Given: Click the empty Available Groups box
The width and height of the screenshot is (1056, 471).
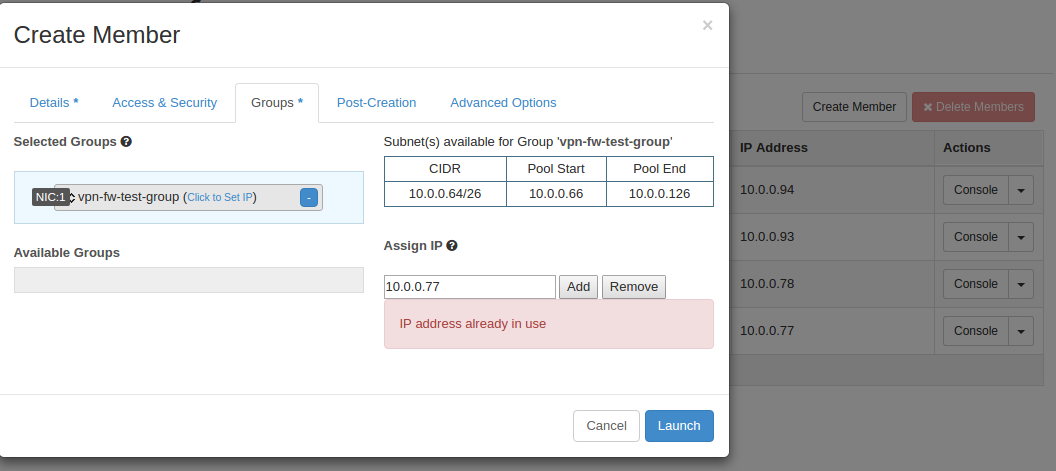Looking at the screenshot, I should [x=189, y=280].
